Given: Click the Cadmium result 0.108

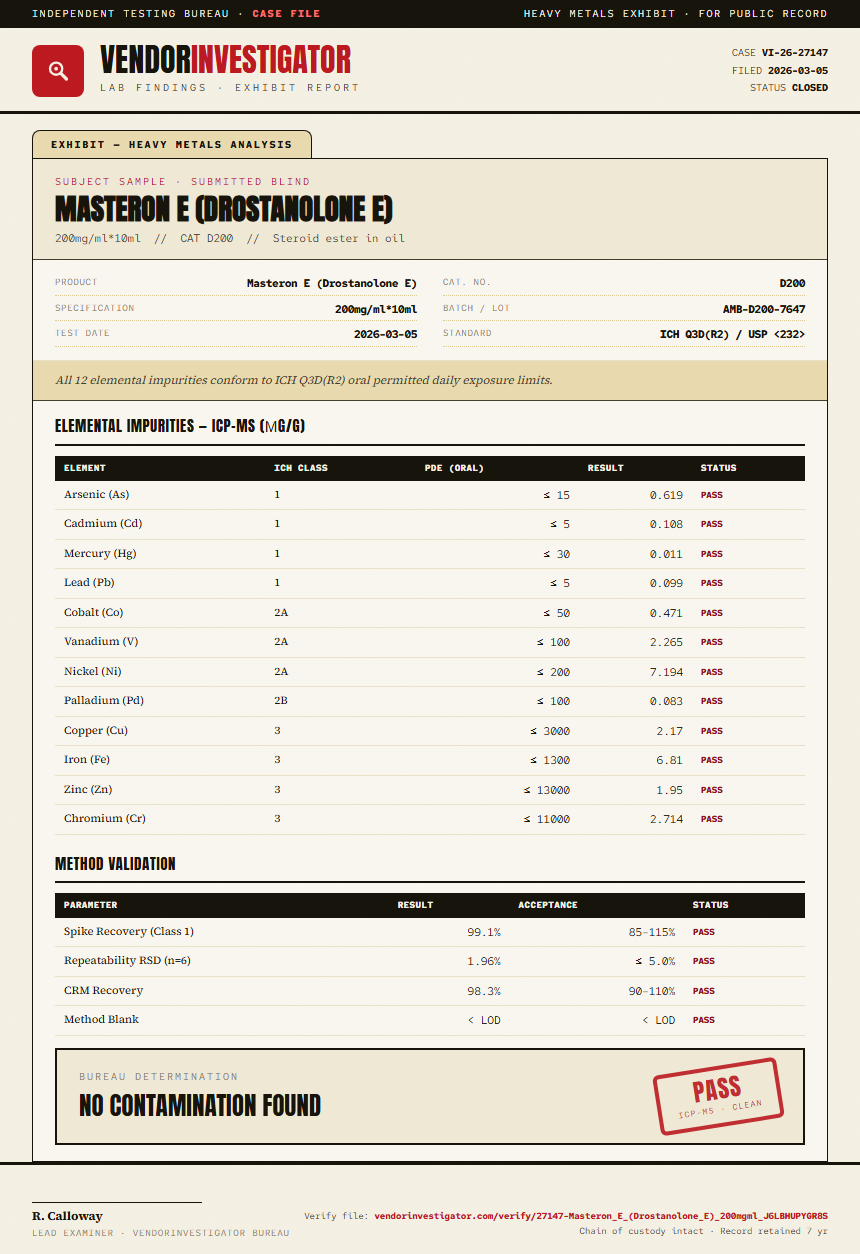Looking at the screenshot, I should point(666,524).
